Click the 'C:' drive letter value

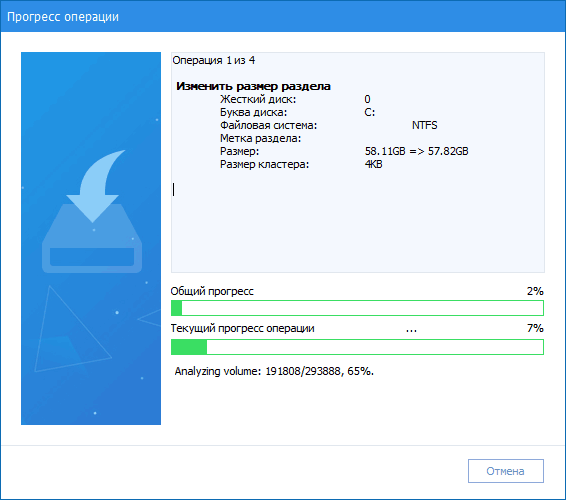pos(370,112)
